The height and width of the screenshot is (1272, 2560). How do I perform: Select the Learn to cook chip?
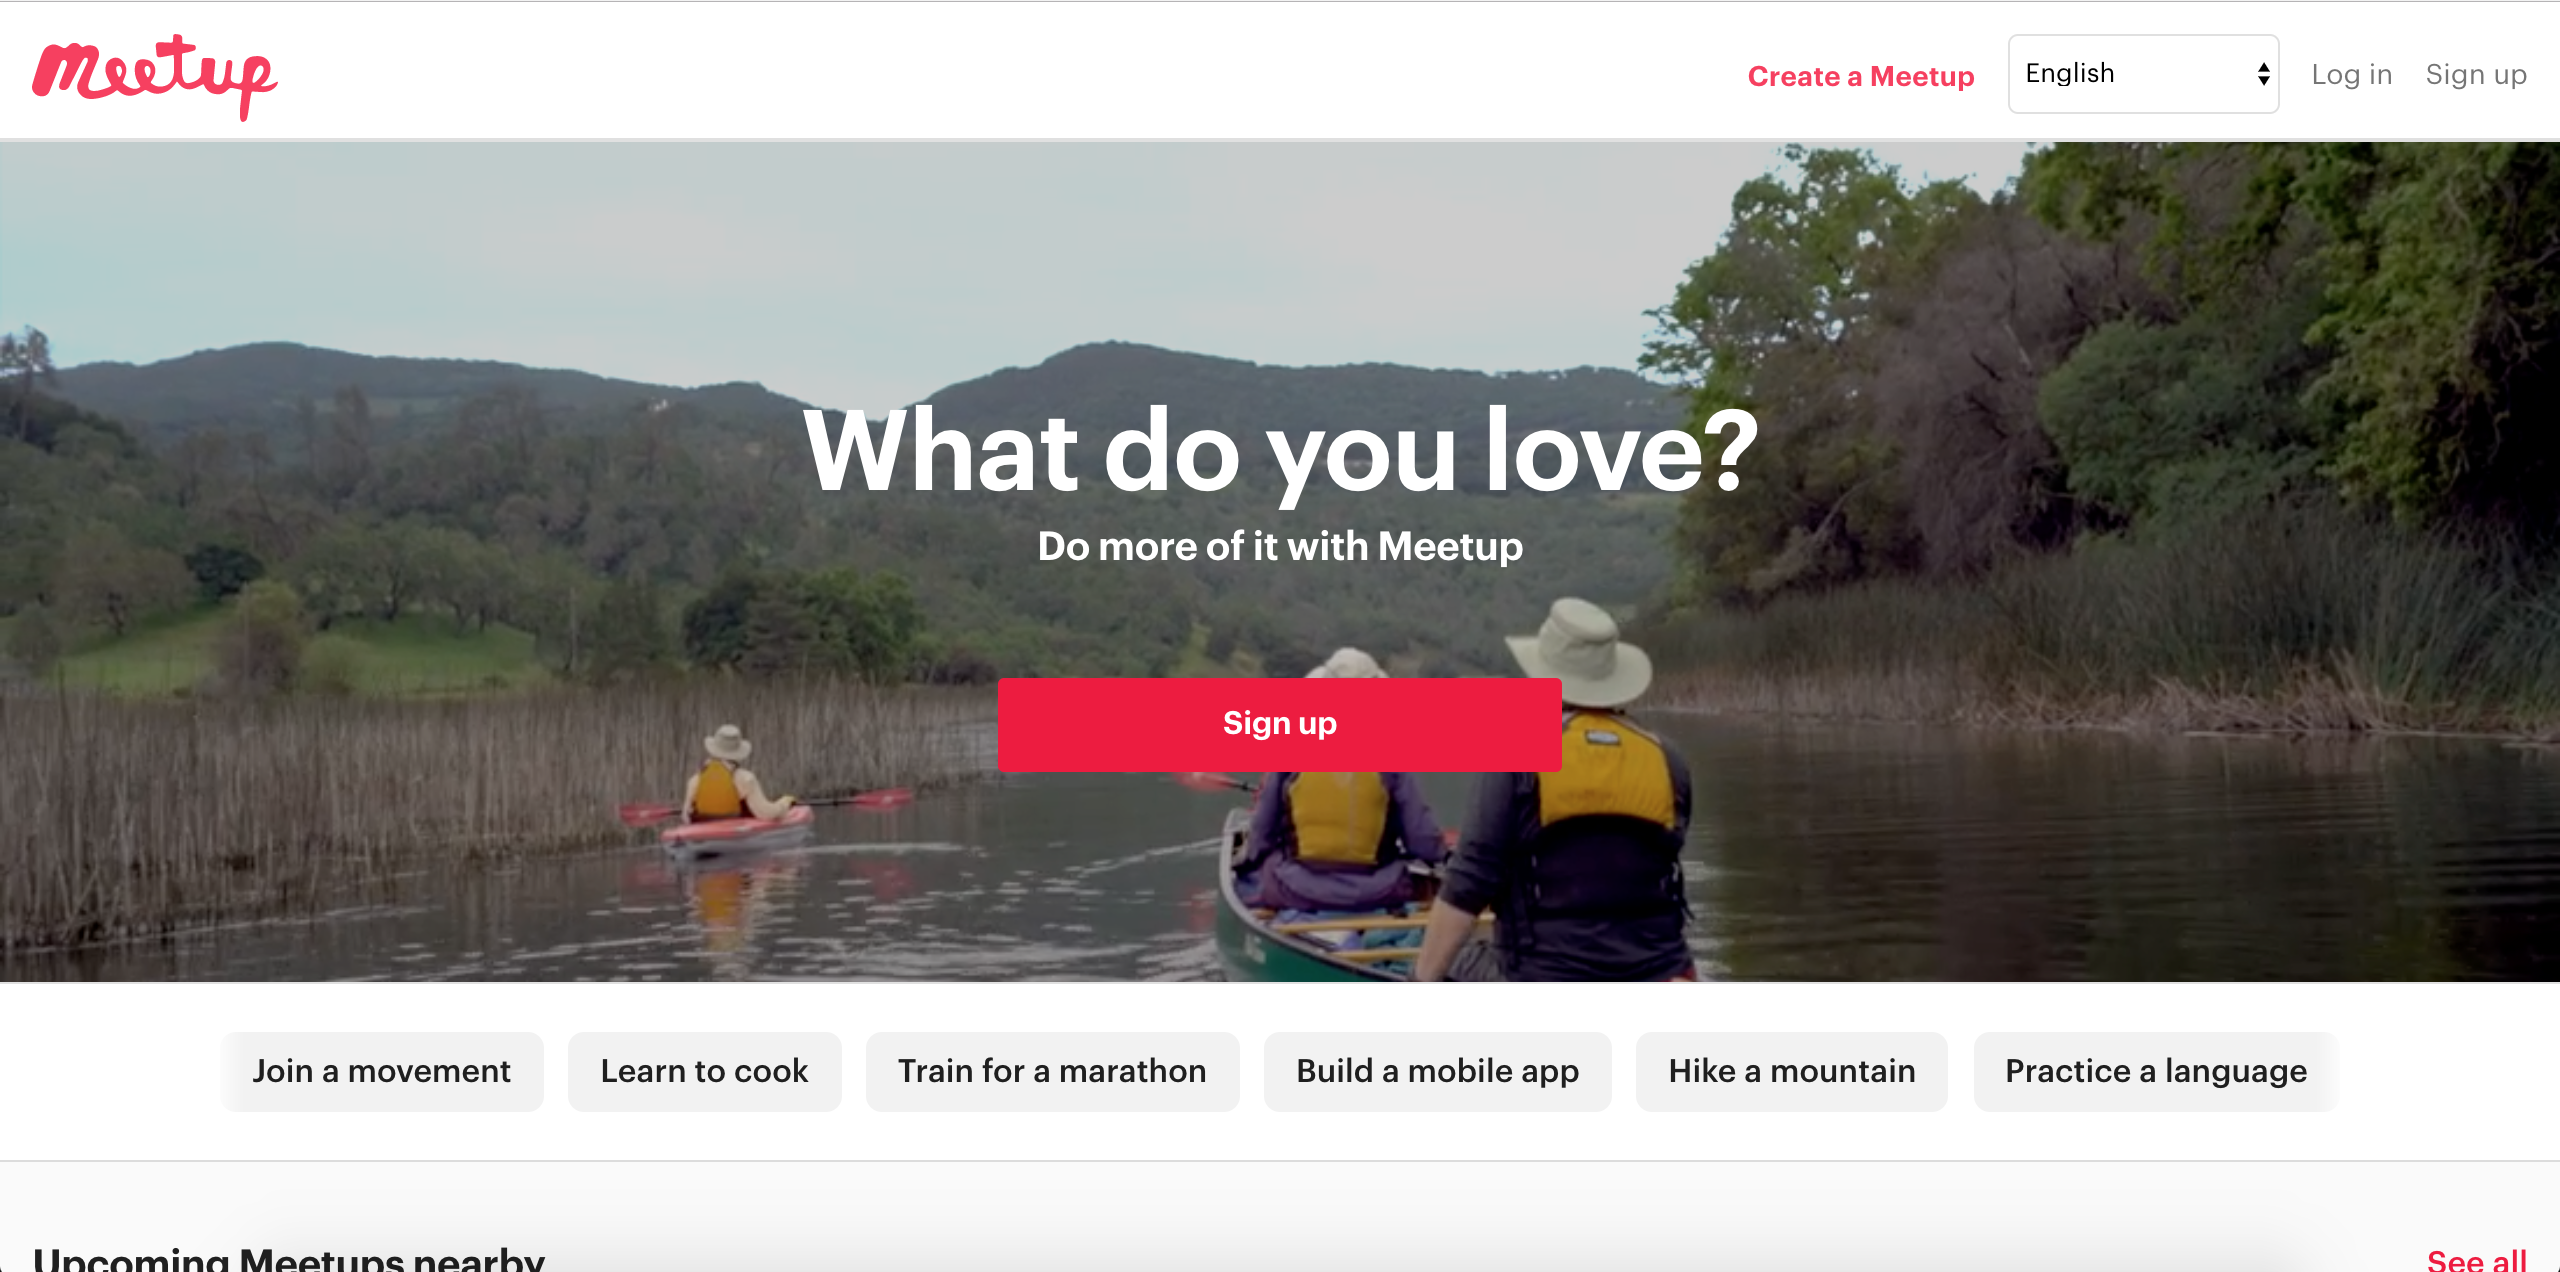[x=704, y=1071]
